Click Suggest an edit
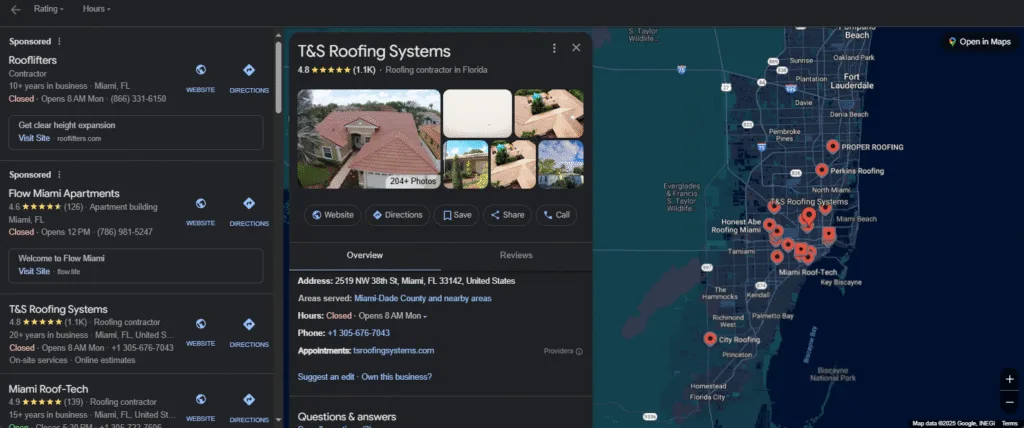The width and height of the screenshot is (1024, 428). point(326,377)
